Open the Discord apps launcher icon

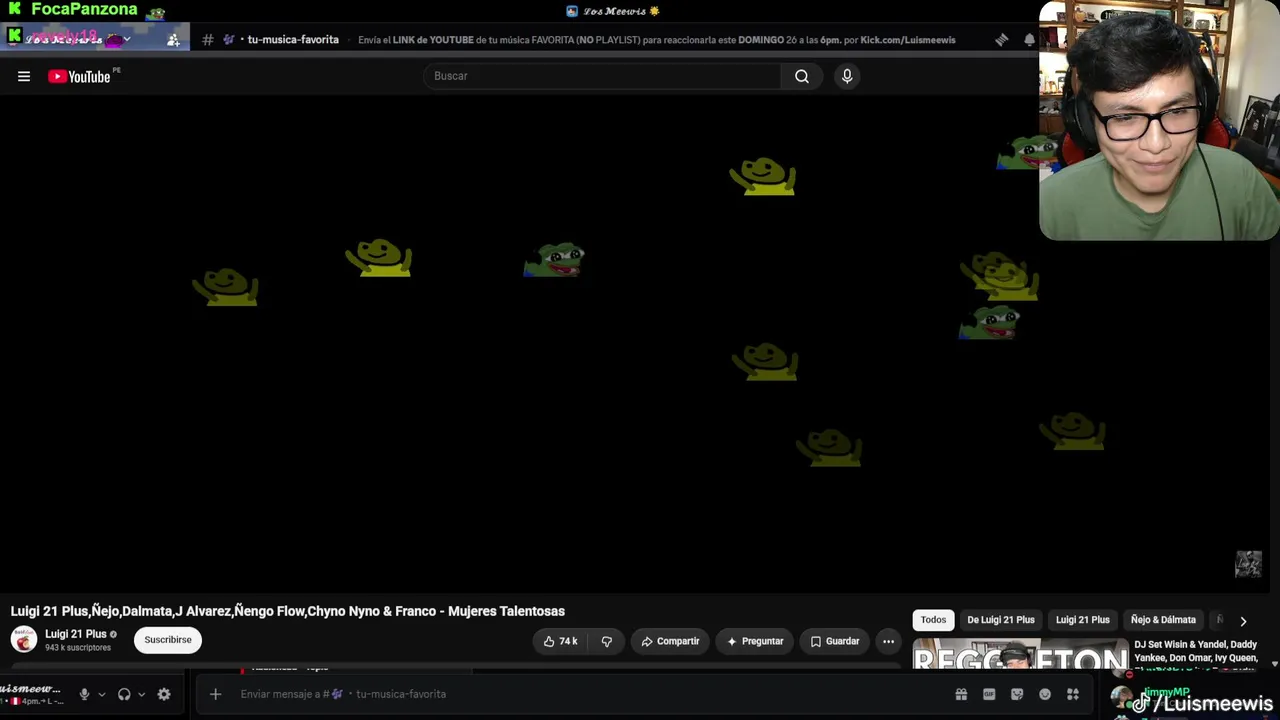(x=1073, y=694)
